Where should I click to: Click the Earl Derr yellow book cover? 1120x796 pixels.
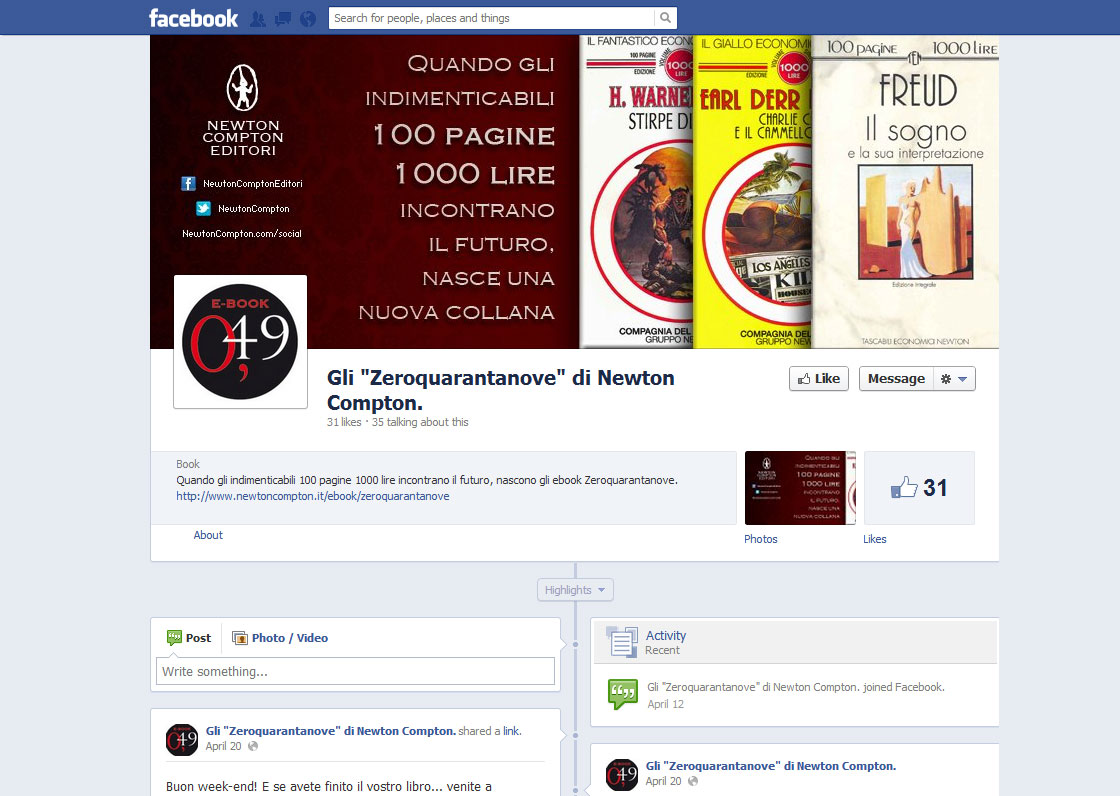coord(753,191)
